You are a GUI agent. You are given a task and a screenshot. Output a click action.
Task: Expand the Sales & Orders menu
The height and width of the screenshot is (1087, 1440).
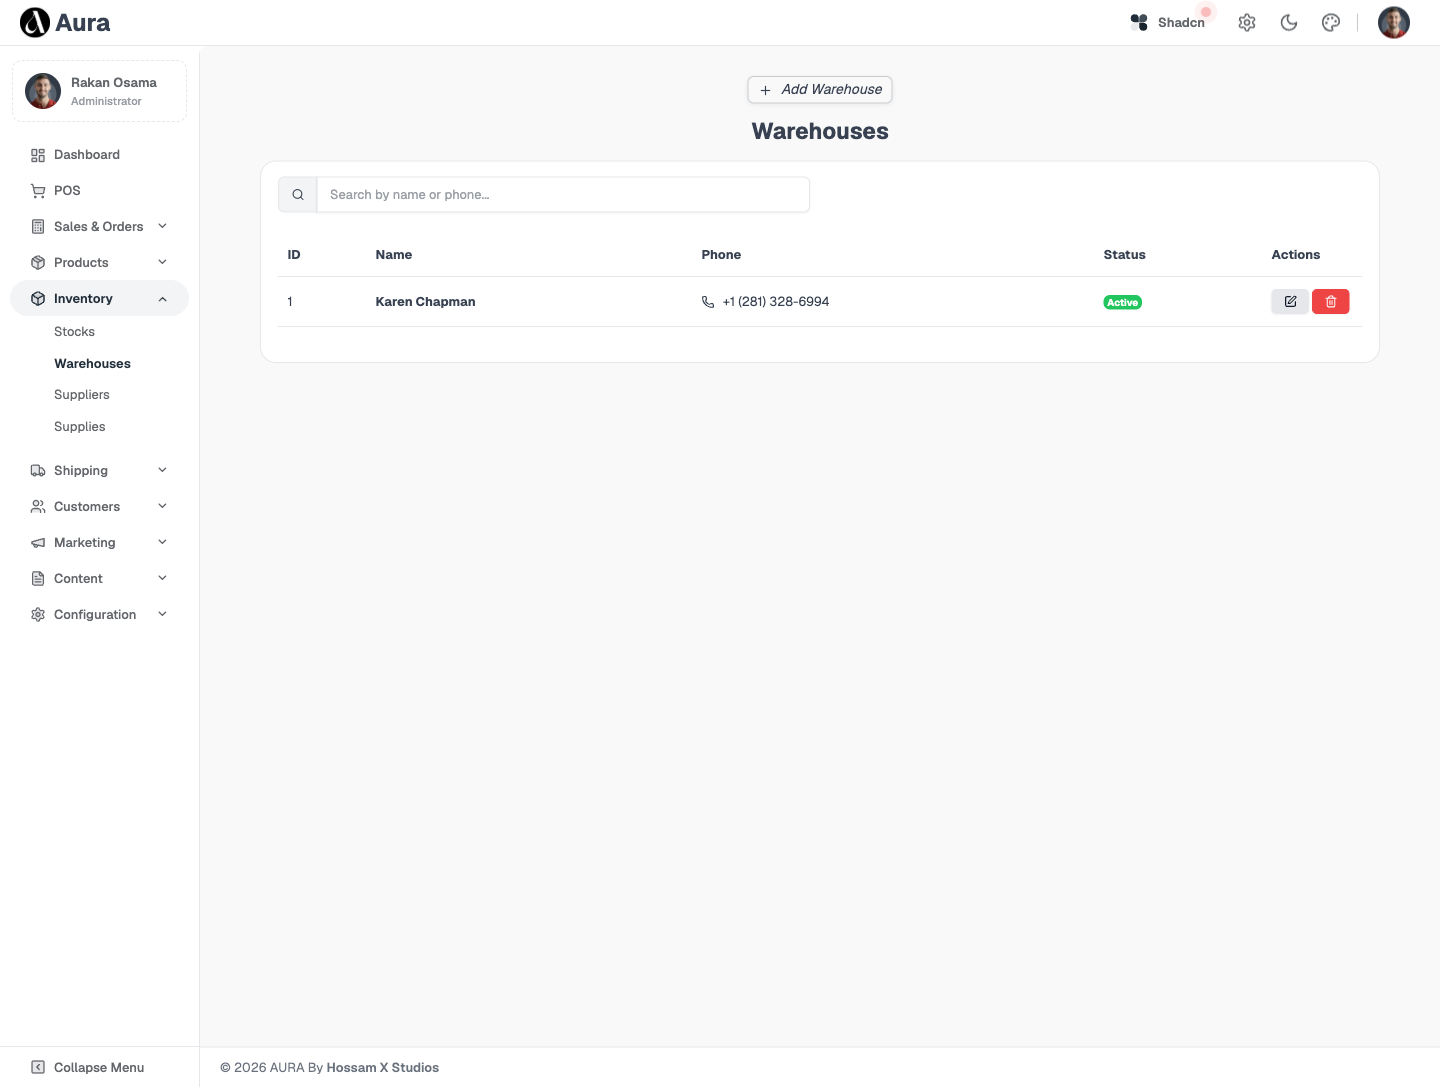(99, 226)
